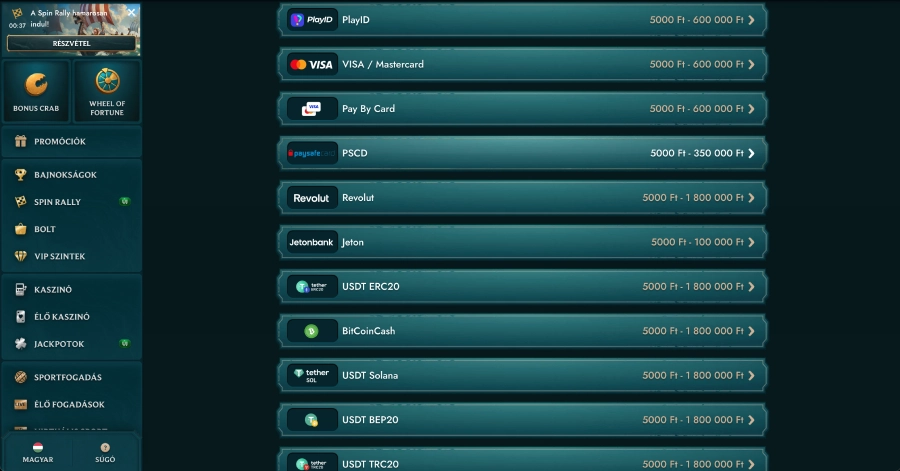The image size is (900, 471).
Task: Click the Pay By Card logo
Action: click(312, 108)
